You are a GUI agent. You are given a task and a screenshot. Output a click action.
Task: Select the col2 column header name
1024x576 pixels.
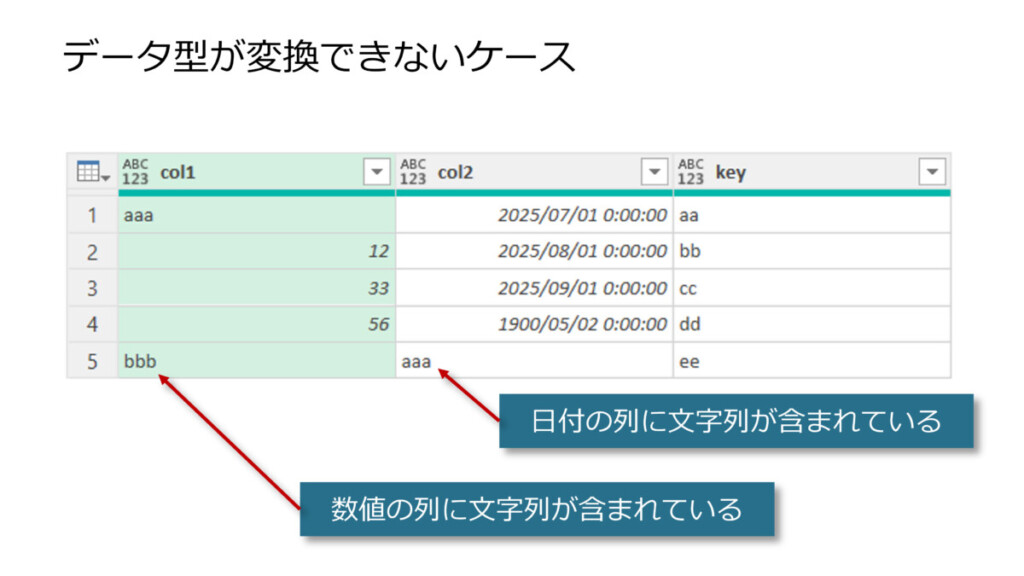[x=455, y=173]
